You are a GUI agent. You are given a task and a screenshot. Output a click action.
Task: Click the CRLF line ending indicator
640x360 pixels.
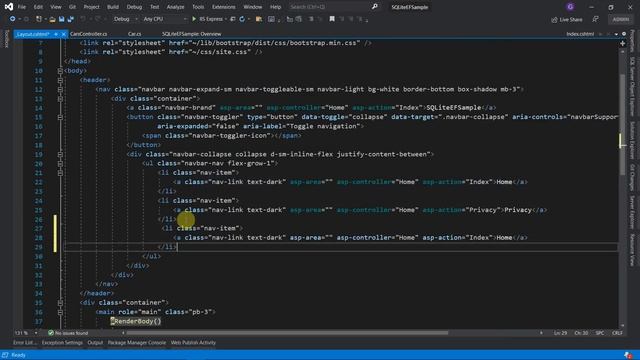click(x=617, y=333)
